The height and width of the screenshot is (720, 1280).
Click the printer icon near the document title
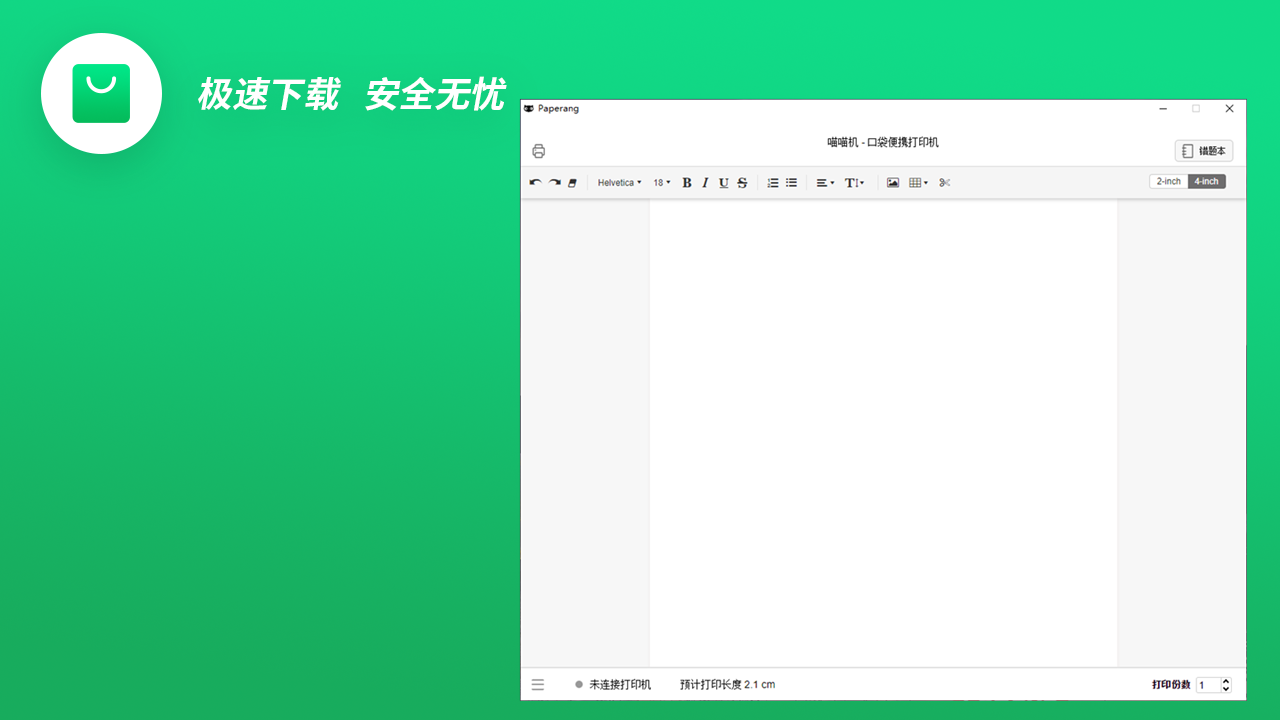click(x=539, y=150)
